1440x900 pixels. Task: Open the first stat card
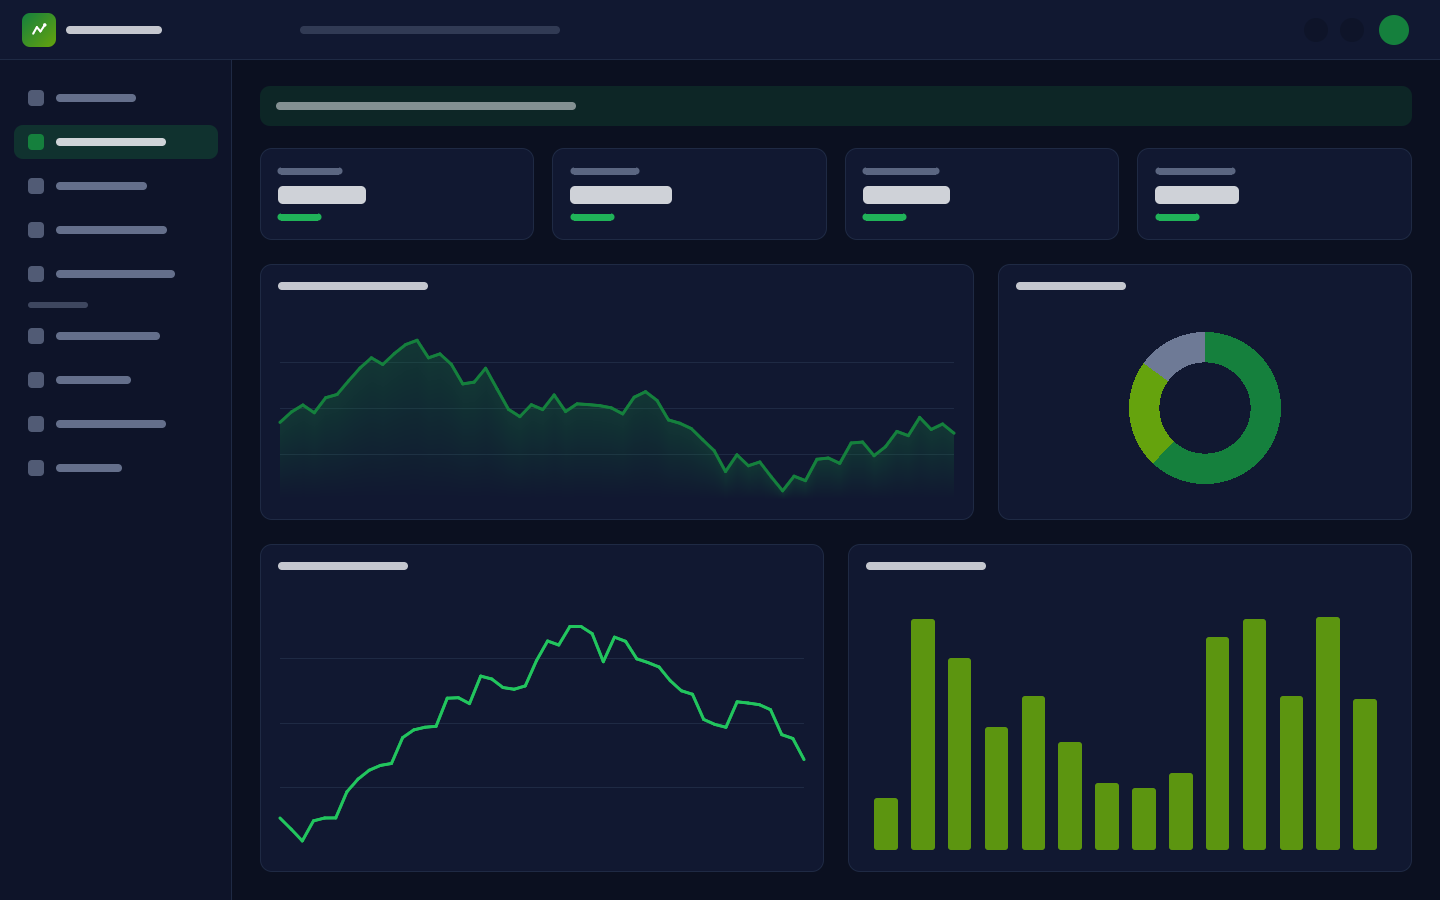tap(397, 194)
